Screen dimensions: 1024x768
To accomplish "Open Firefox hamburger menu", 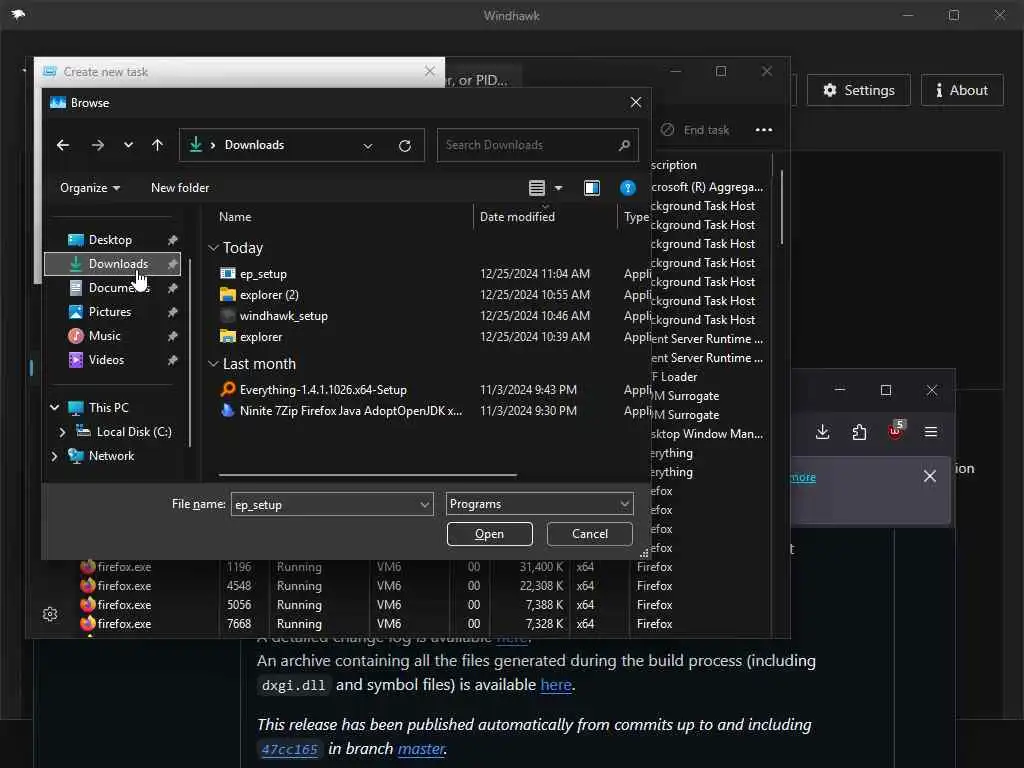I will point(931,432).
